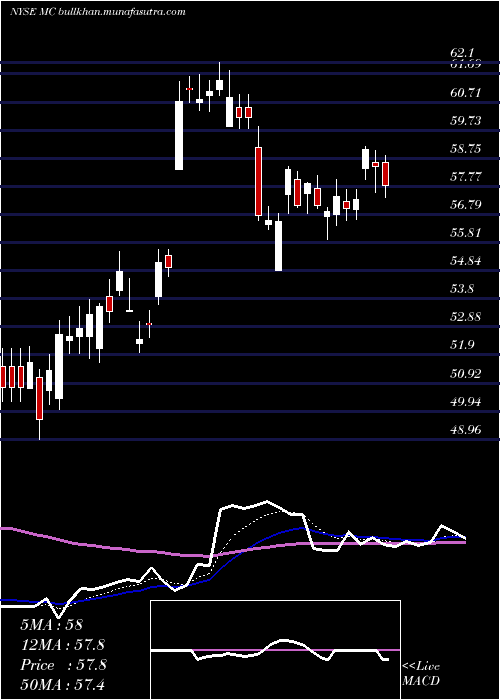Click the 49.94 price axis label
This screenshot has width=500, height=700.
coord(466,402)
